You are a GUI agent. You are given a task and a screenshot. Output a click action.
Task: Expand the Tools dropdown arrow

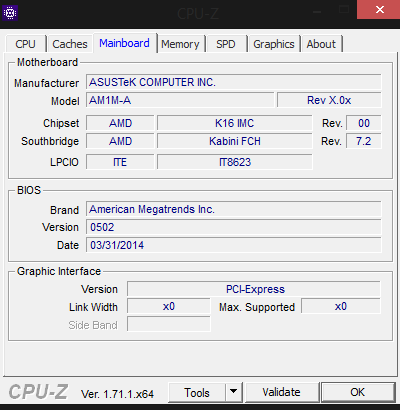point(234,392)
